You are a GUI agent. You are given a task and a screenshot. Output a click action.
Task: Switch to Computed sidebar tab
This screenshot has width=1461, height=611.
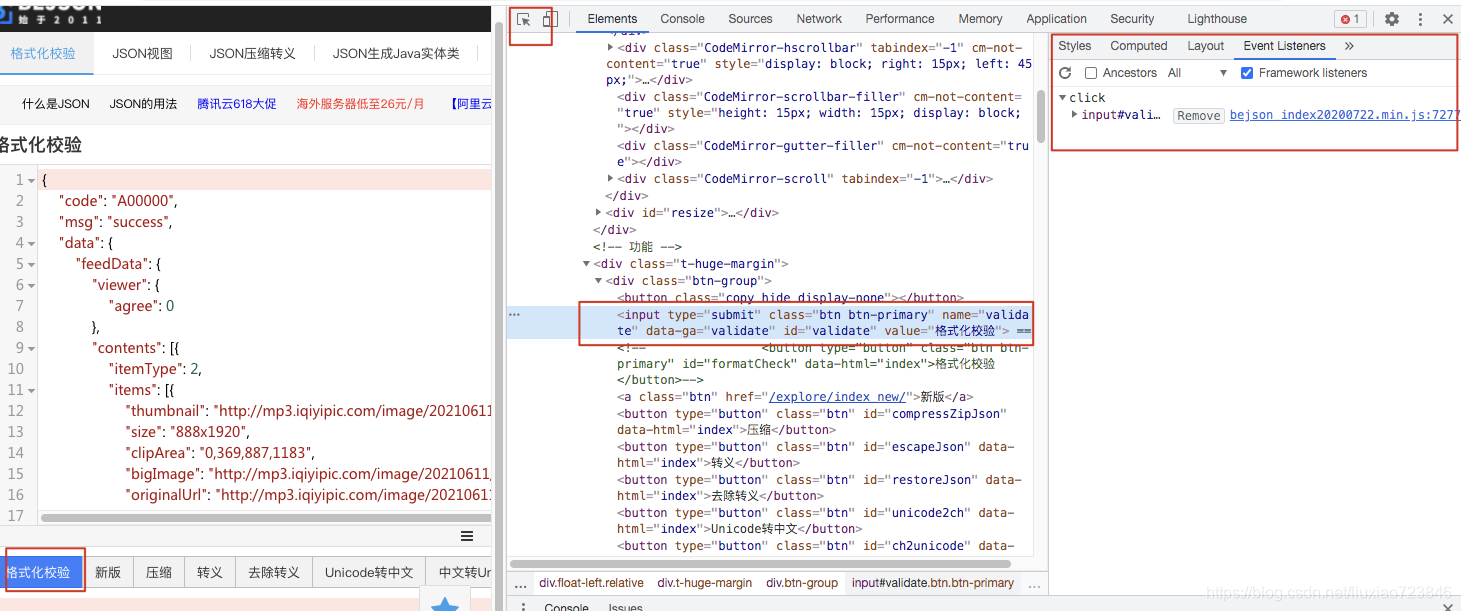1139,46
